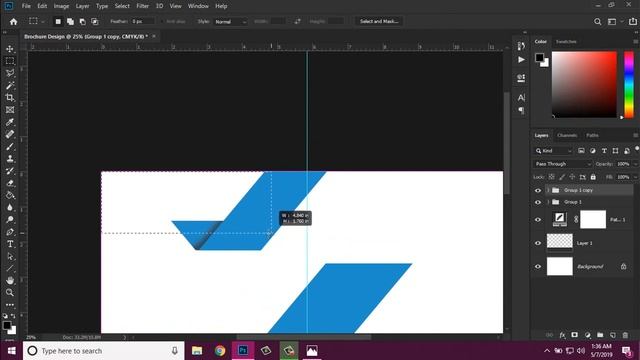Hide Layer 1 visibility eye
This screenshot has height=360, width=640.
pos(538,243)
